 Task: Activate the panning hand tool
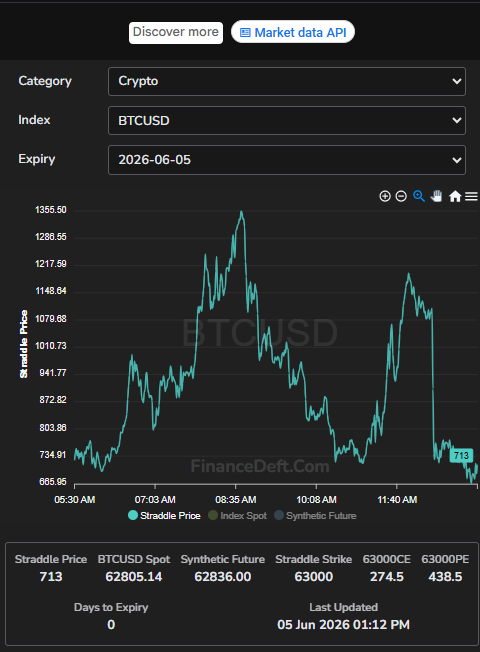coord(436,196)
